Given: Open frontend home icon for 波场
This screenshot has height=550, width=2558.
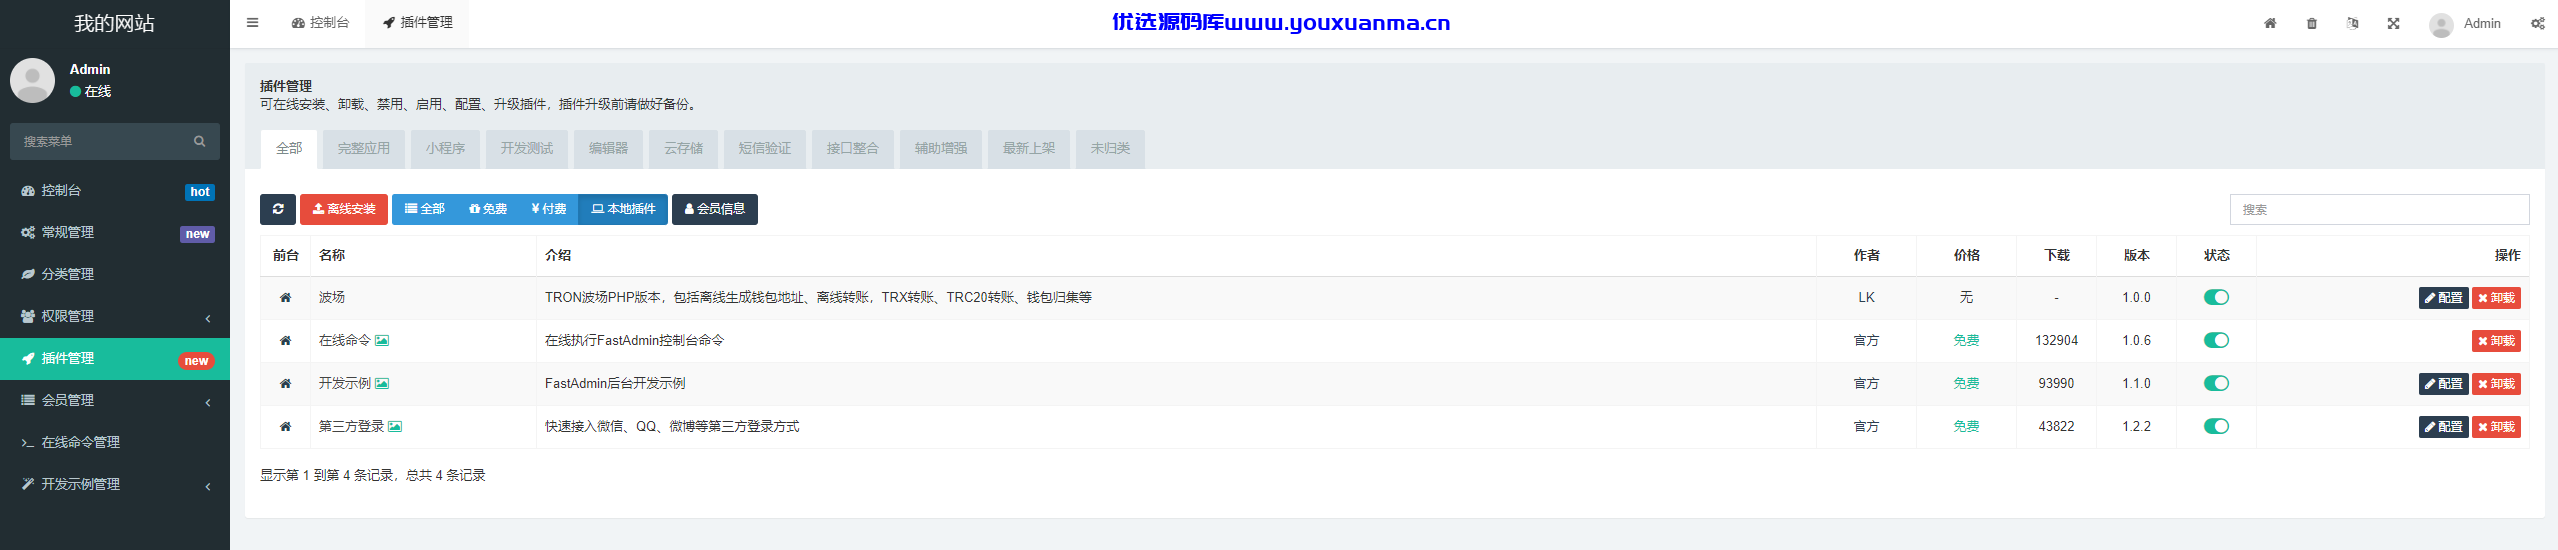Looking at the screenshot, I should click(x=285, y=298).
